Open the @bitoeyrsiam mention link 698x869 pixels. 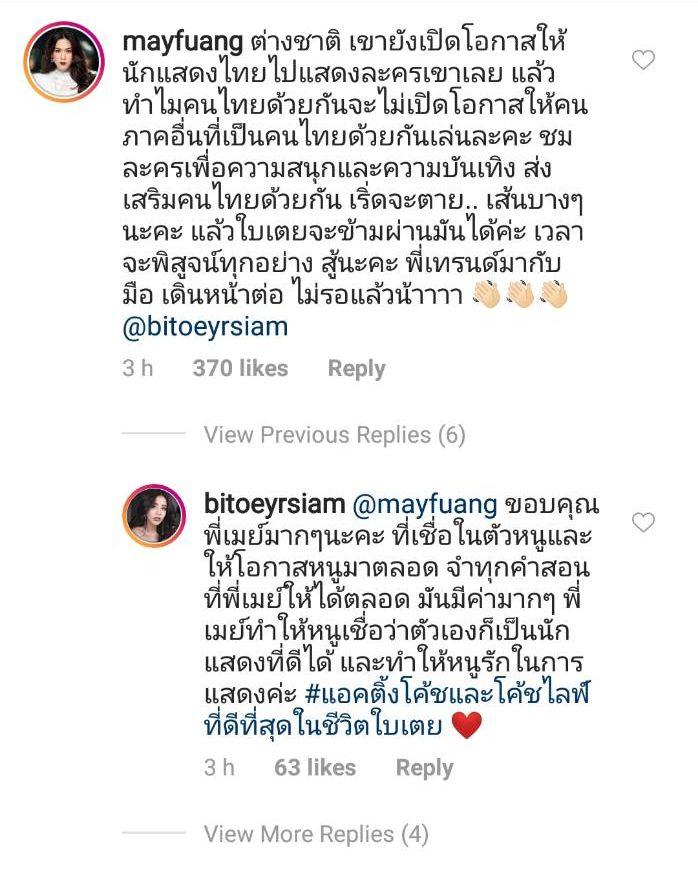(x=205, y=327)
